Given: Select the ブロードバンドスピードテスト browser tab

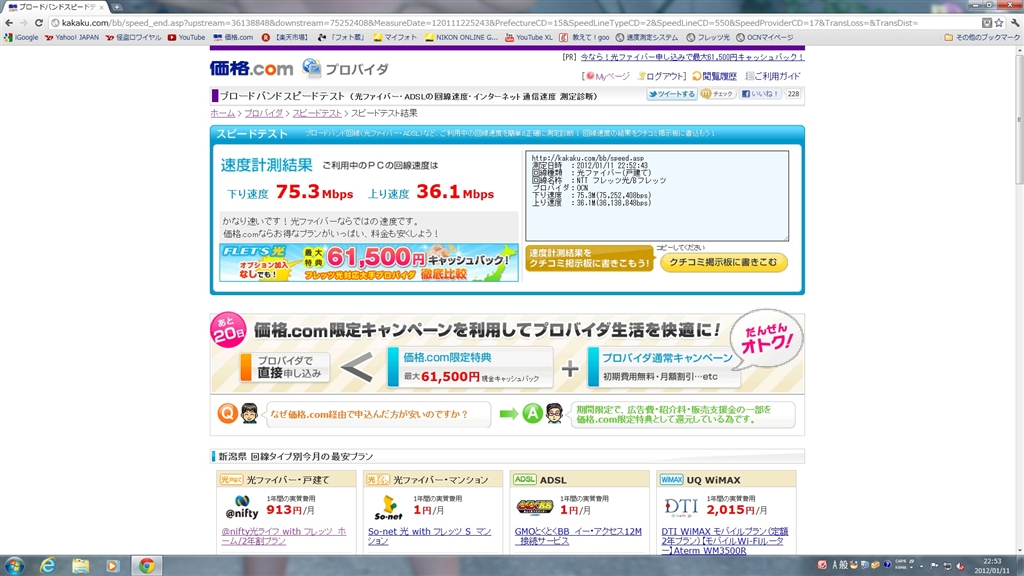Looking at the screenshot, I should point(55,7).
